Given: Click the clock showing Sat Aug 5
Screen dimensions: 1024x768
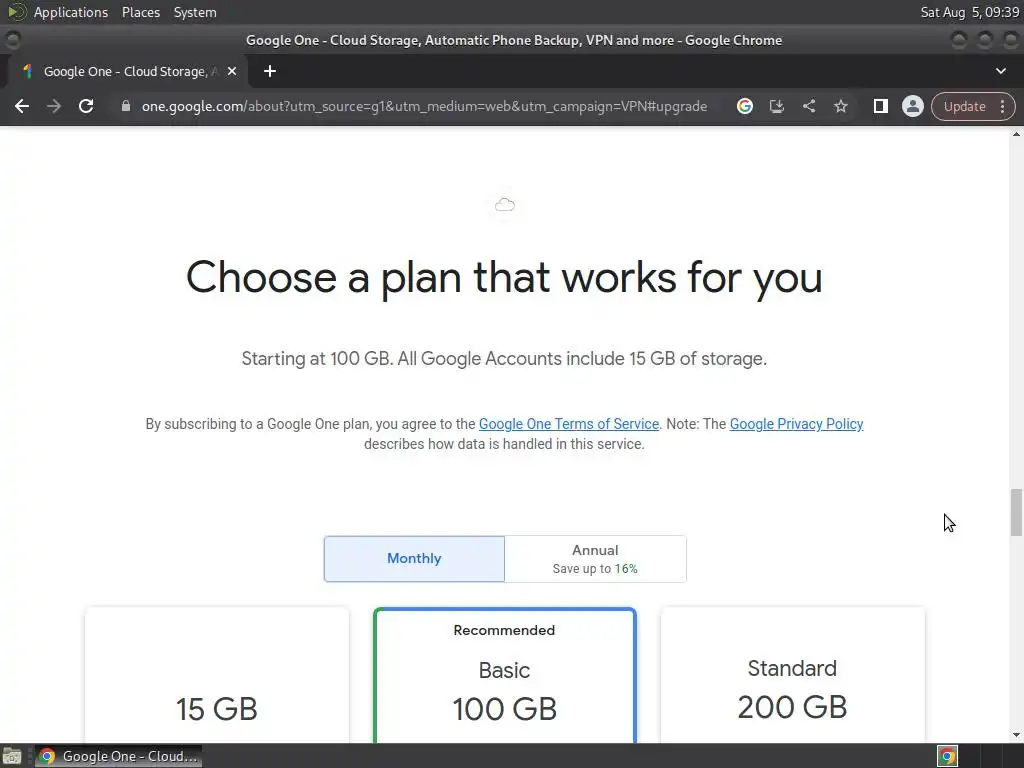Looking at the screenshot, I should pos(969,12).
